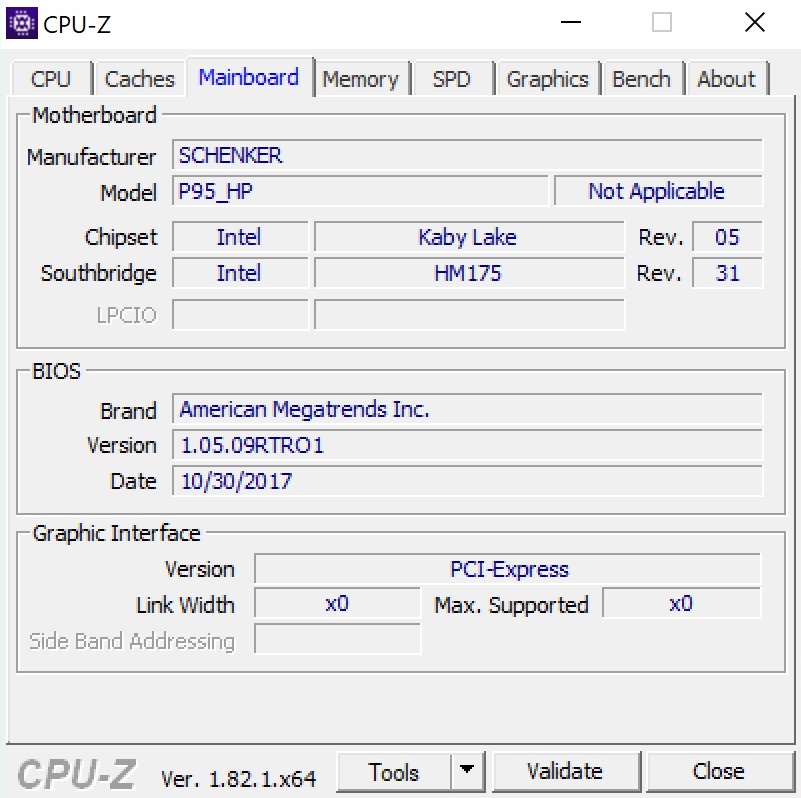This screenshot has height=798, width=801.
Task: Click the Close button at bottom
Action: [x=719, y=771]
